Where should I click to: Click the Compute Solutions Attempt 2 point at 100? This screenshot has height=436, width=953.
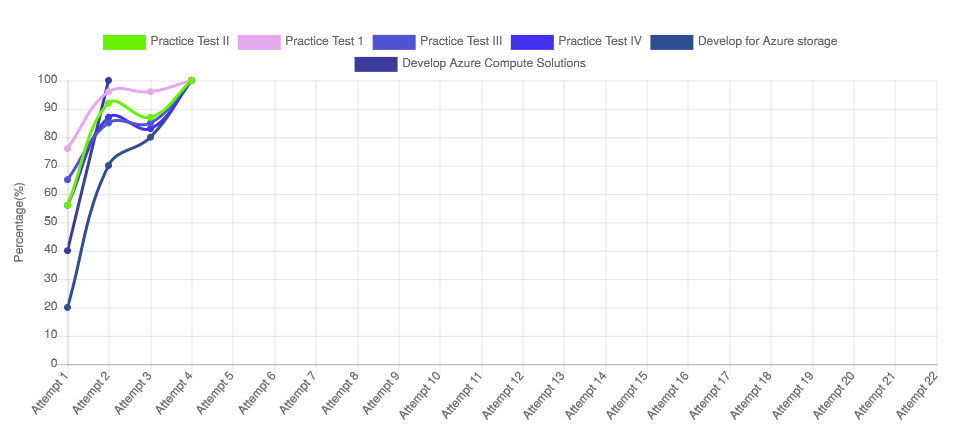coord(109,80)
